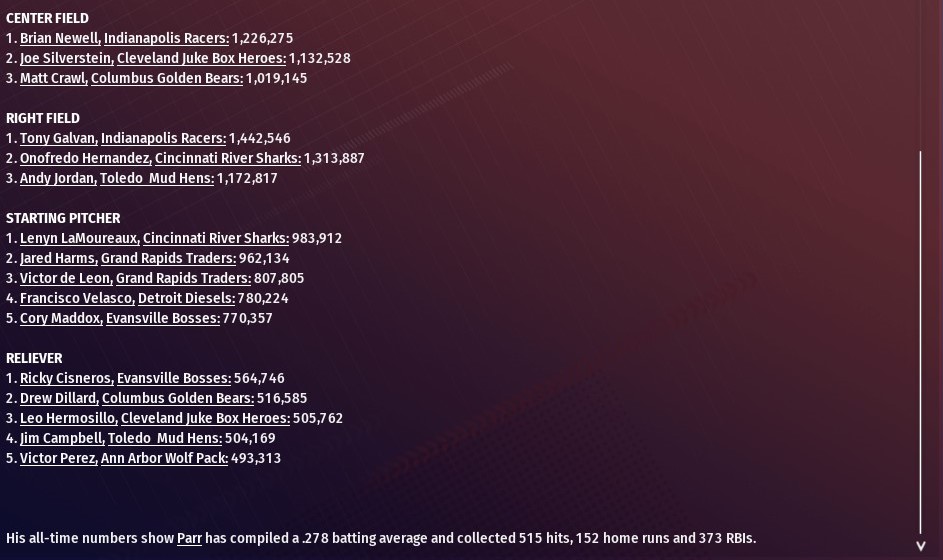This screenshot has height=560, width=943.
Task: Open Joe Silverstein's player link
Action: [66, 58]
